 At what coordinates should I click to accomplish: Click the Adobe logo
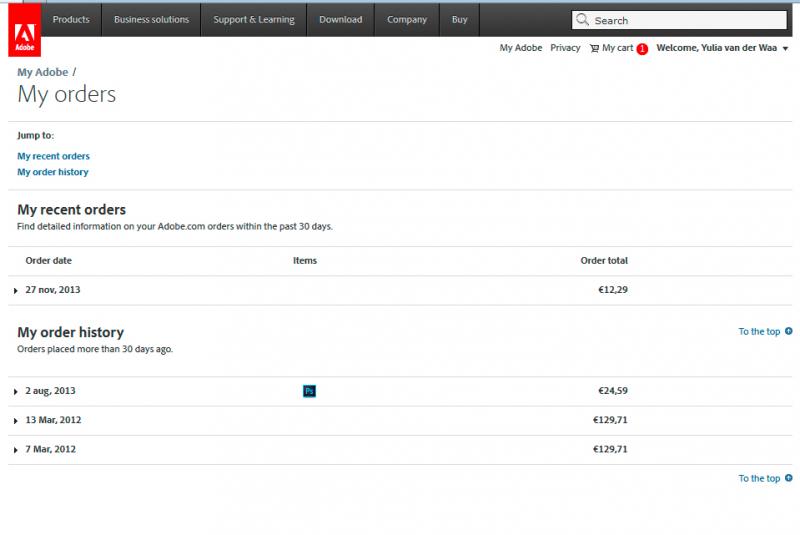point(24,30)
